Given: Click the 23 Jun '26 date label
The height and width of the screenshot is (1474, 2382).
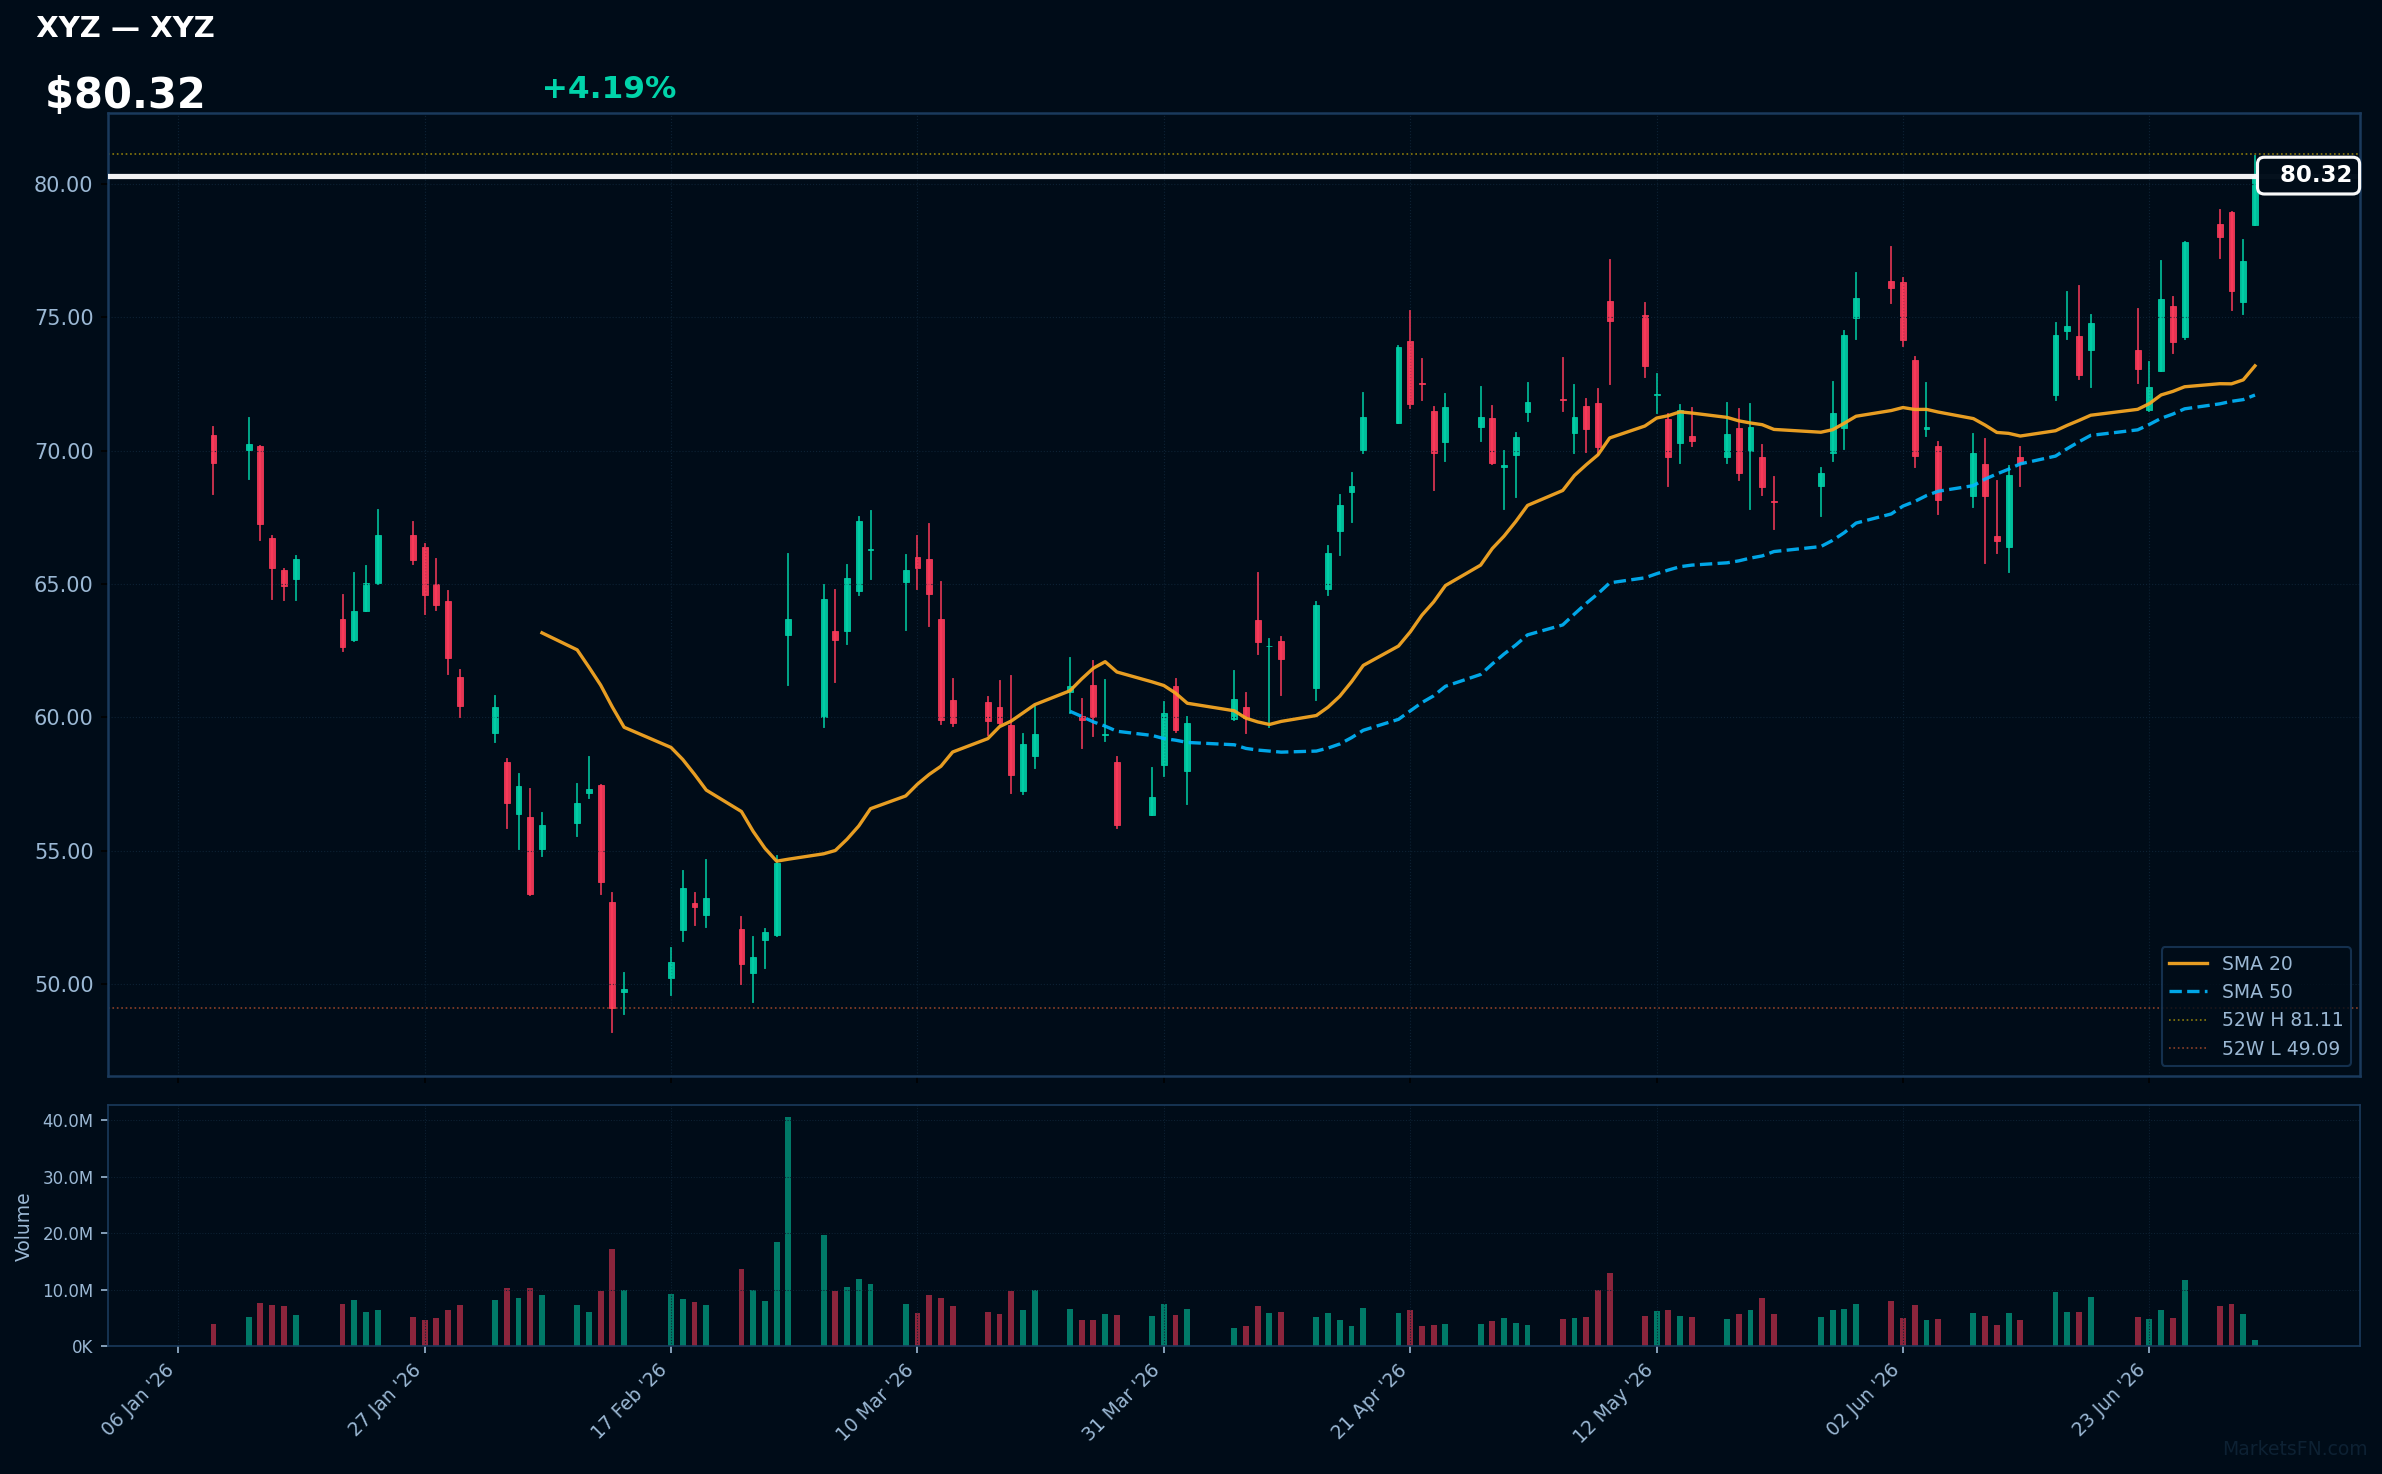Looking at the screenshot, I should coord(2107,1402).
